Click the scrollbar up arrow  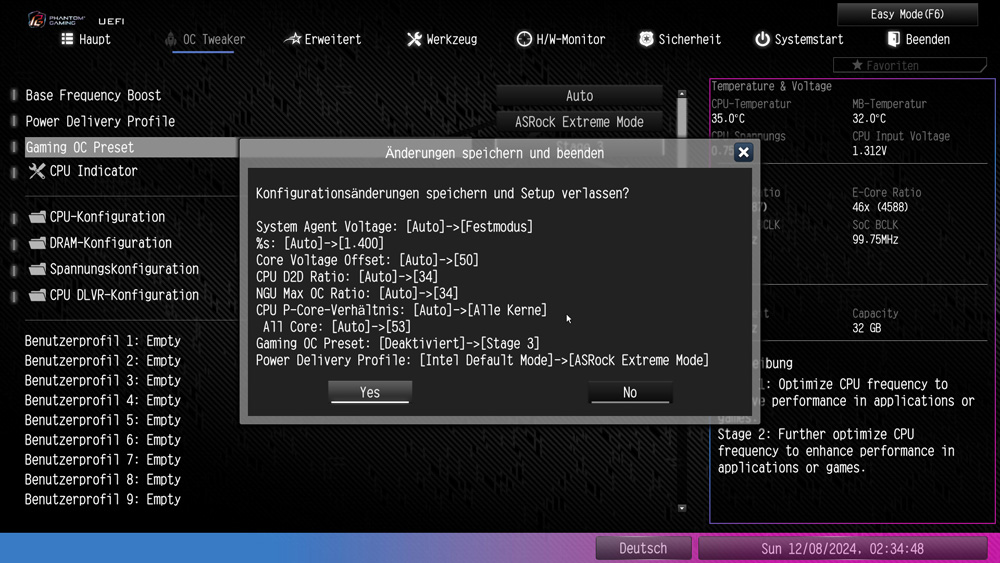(682, 94)
